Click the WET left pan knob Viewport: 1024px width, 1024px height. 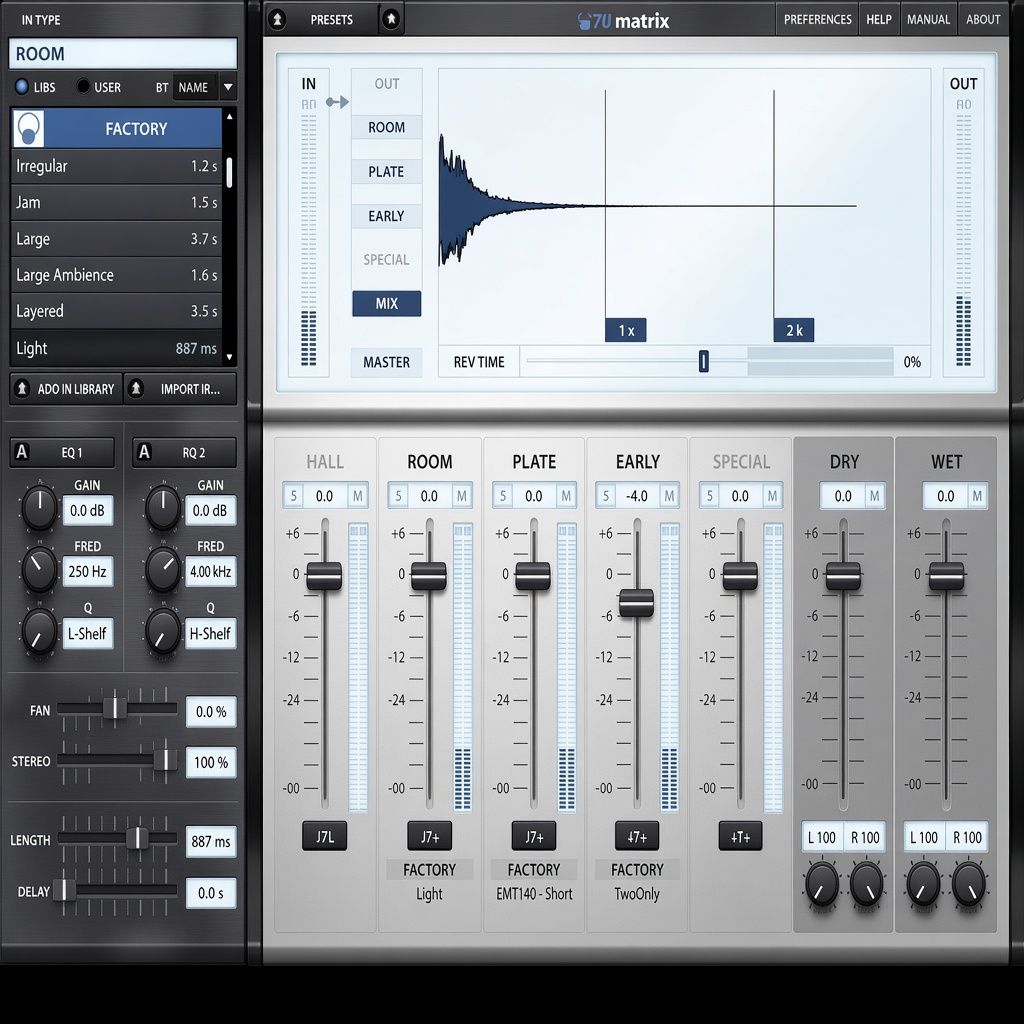coord(923,884)
